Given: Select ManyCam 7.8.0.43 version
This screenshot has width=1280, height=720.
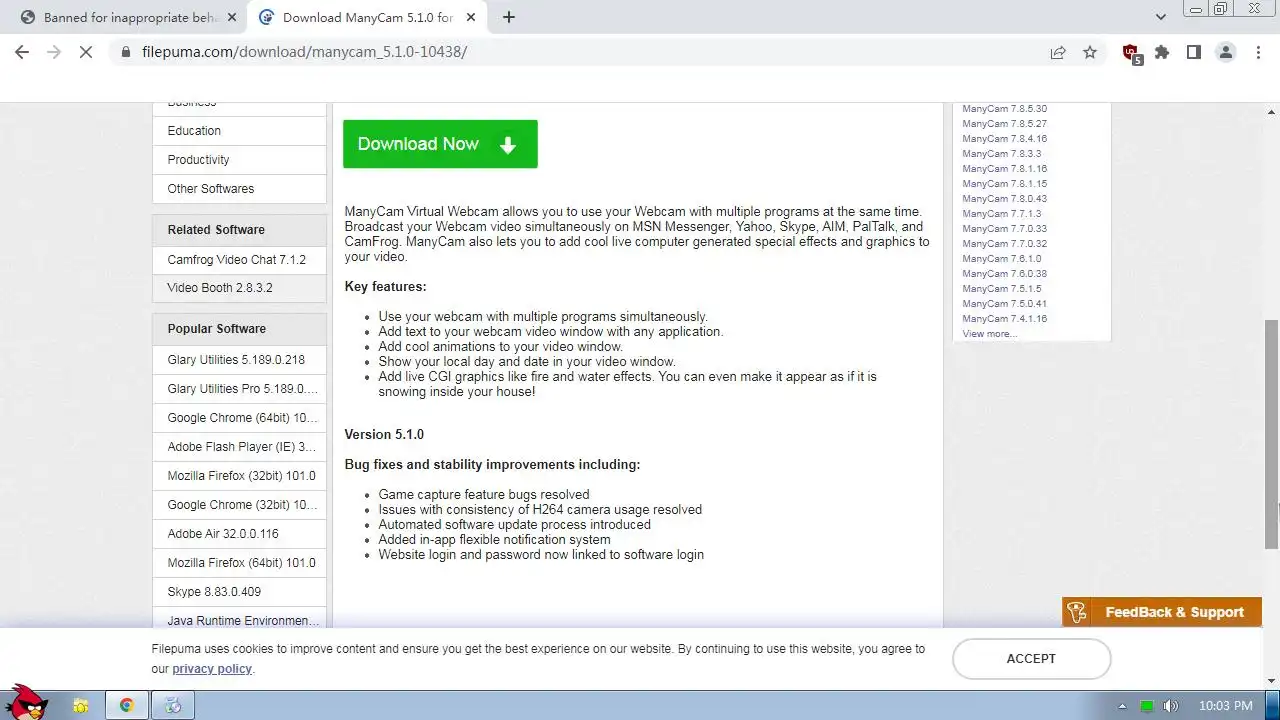Looking at the screenshot, I should point(1004,199).
